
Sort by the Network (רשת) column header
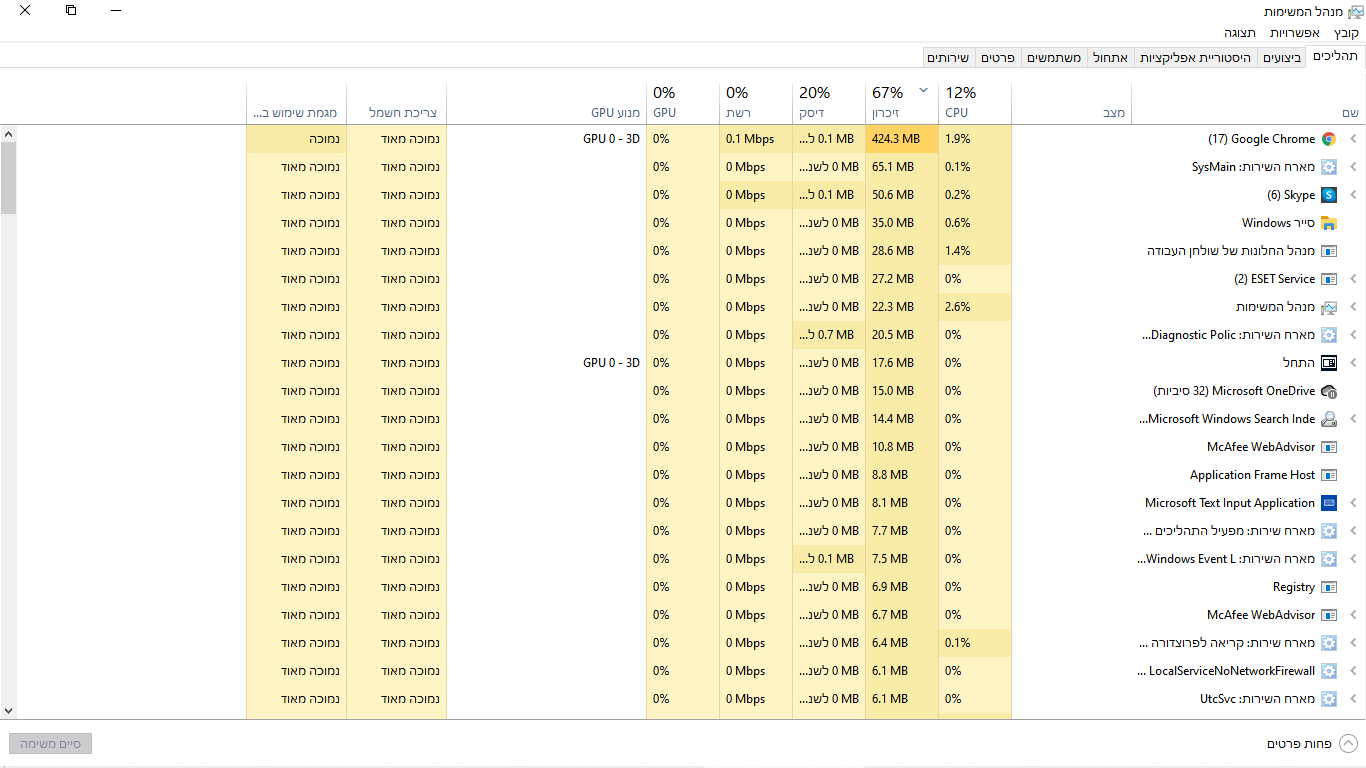(755, 103)
